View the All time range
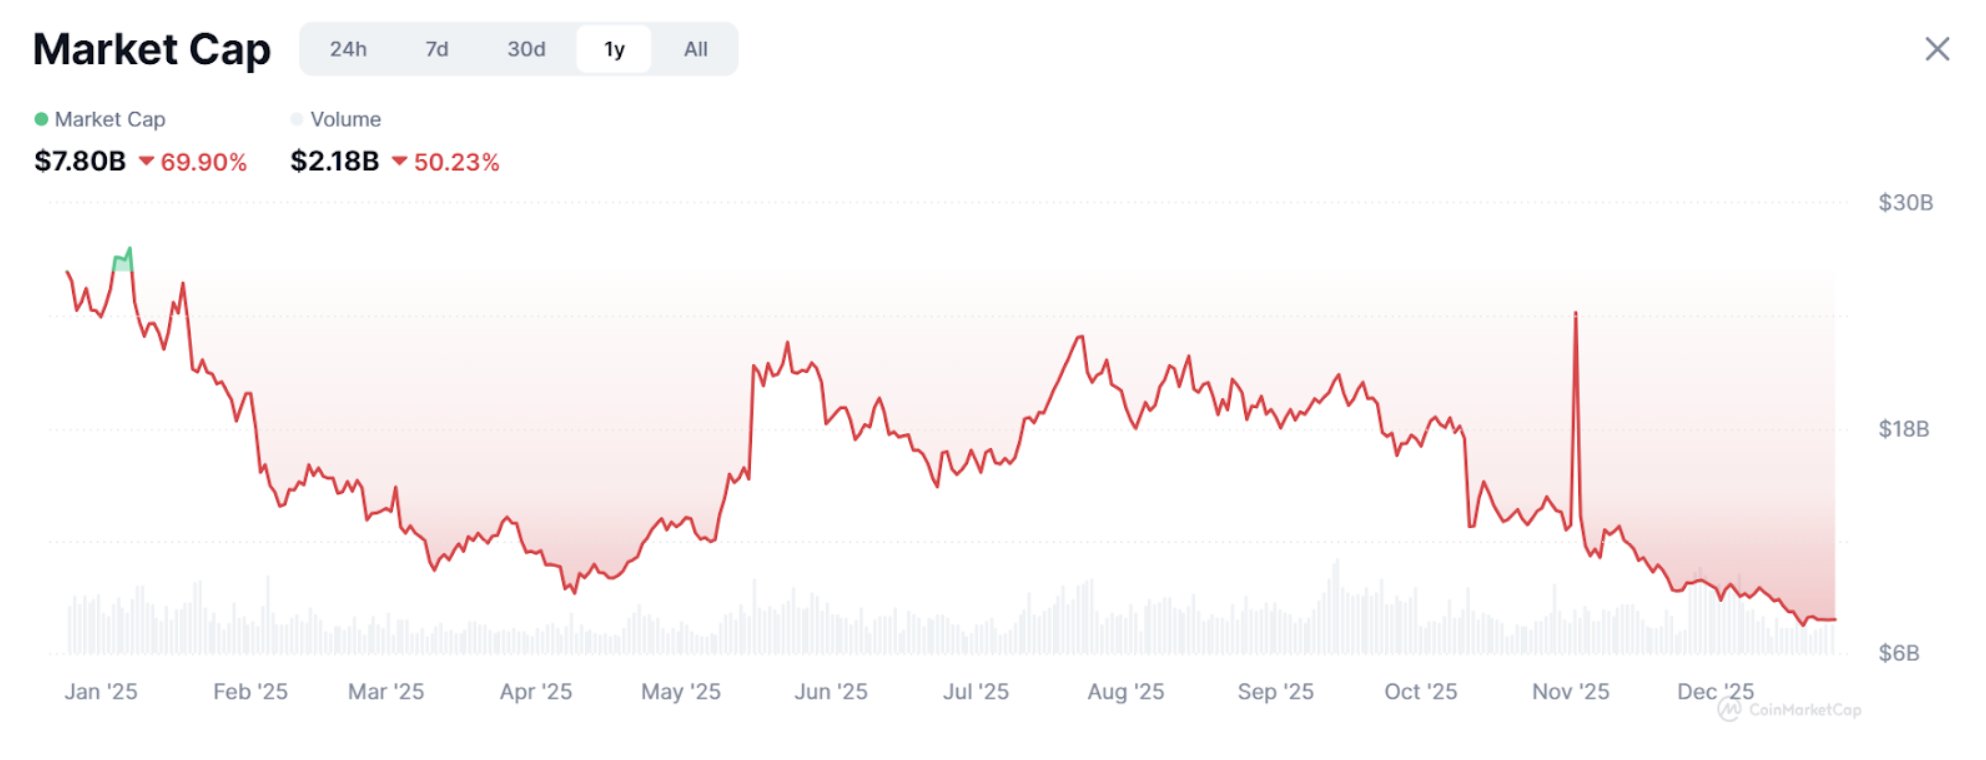This screenshot has height=760, width=1986. (696, 49)
